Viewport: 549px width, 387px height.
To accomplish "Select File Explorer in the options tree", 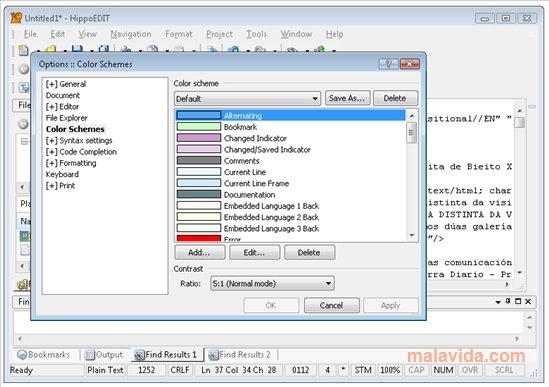I will point(67,118).
